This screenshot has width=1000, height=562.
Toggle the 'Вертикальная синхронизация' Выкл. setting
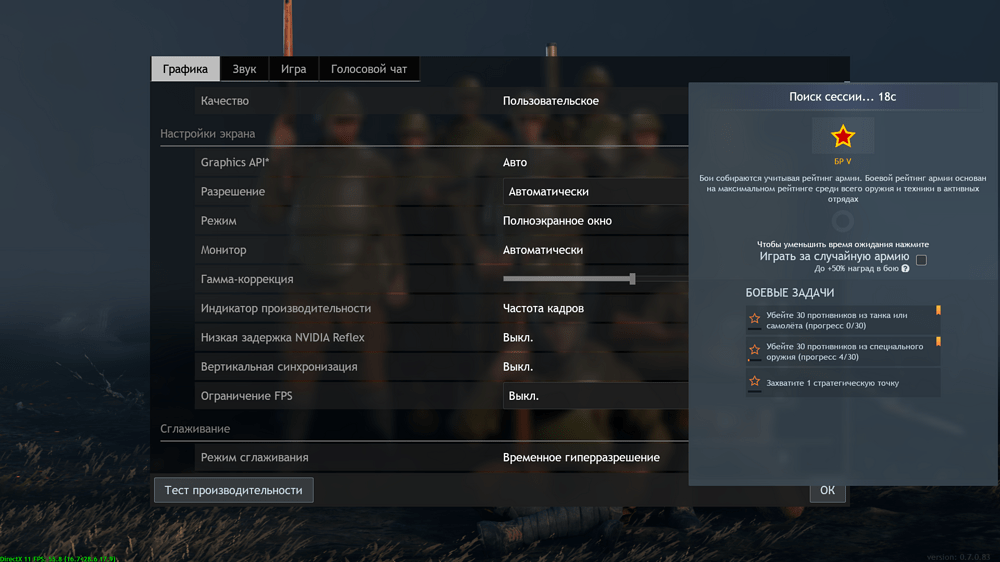pos(518,367)
